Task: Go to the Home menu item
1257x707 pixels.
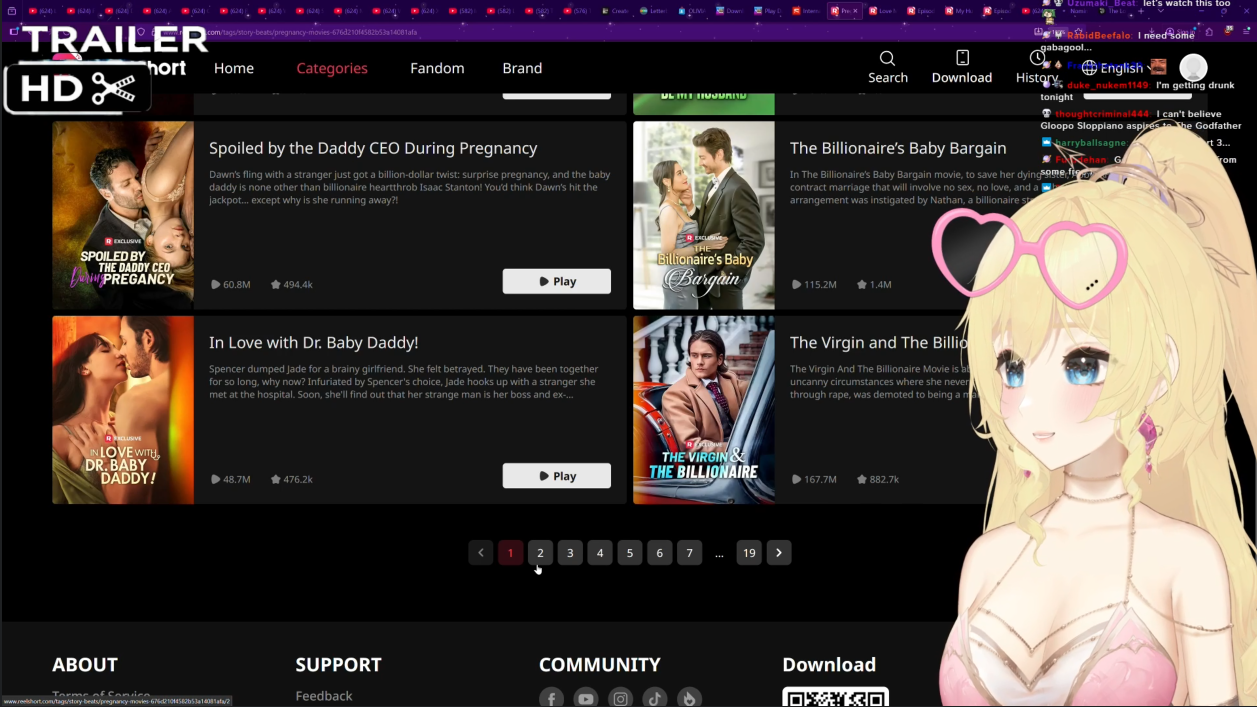Action: [x=234, y=68]
